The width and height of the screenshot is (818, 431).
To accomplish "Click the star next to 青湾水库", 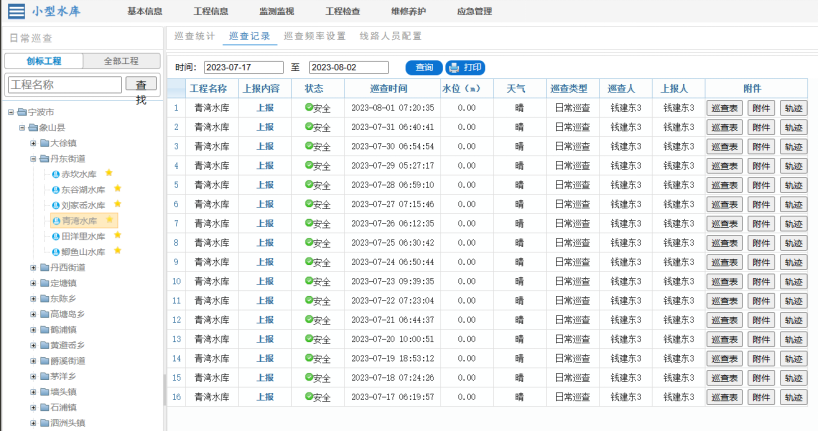I will (x=110, y=220).
